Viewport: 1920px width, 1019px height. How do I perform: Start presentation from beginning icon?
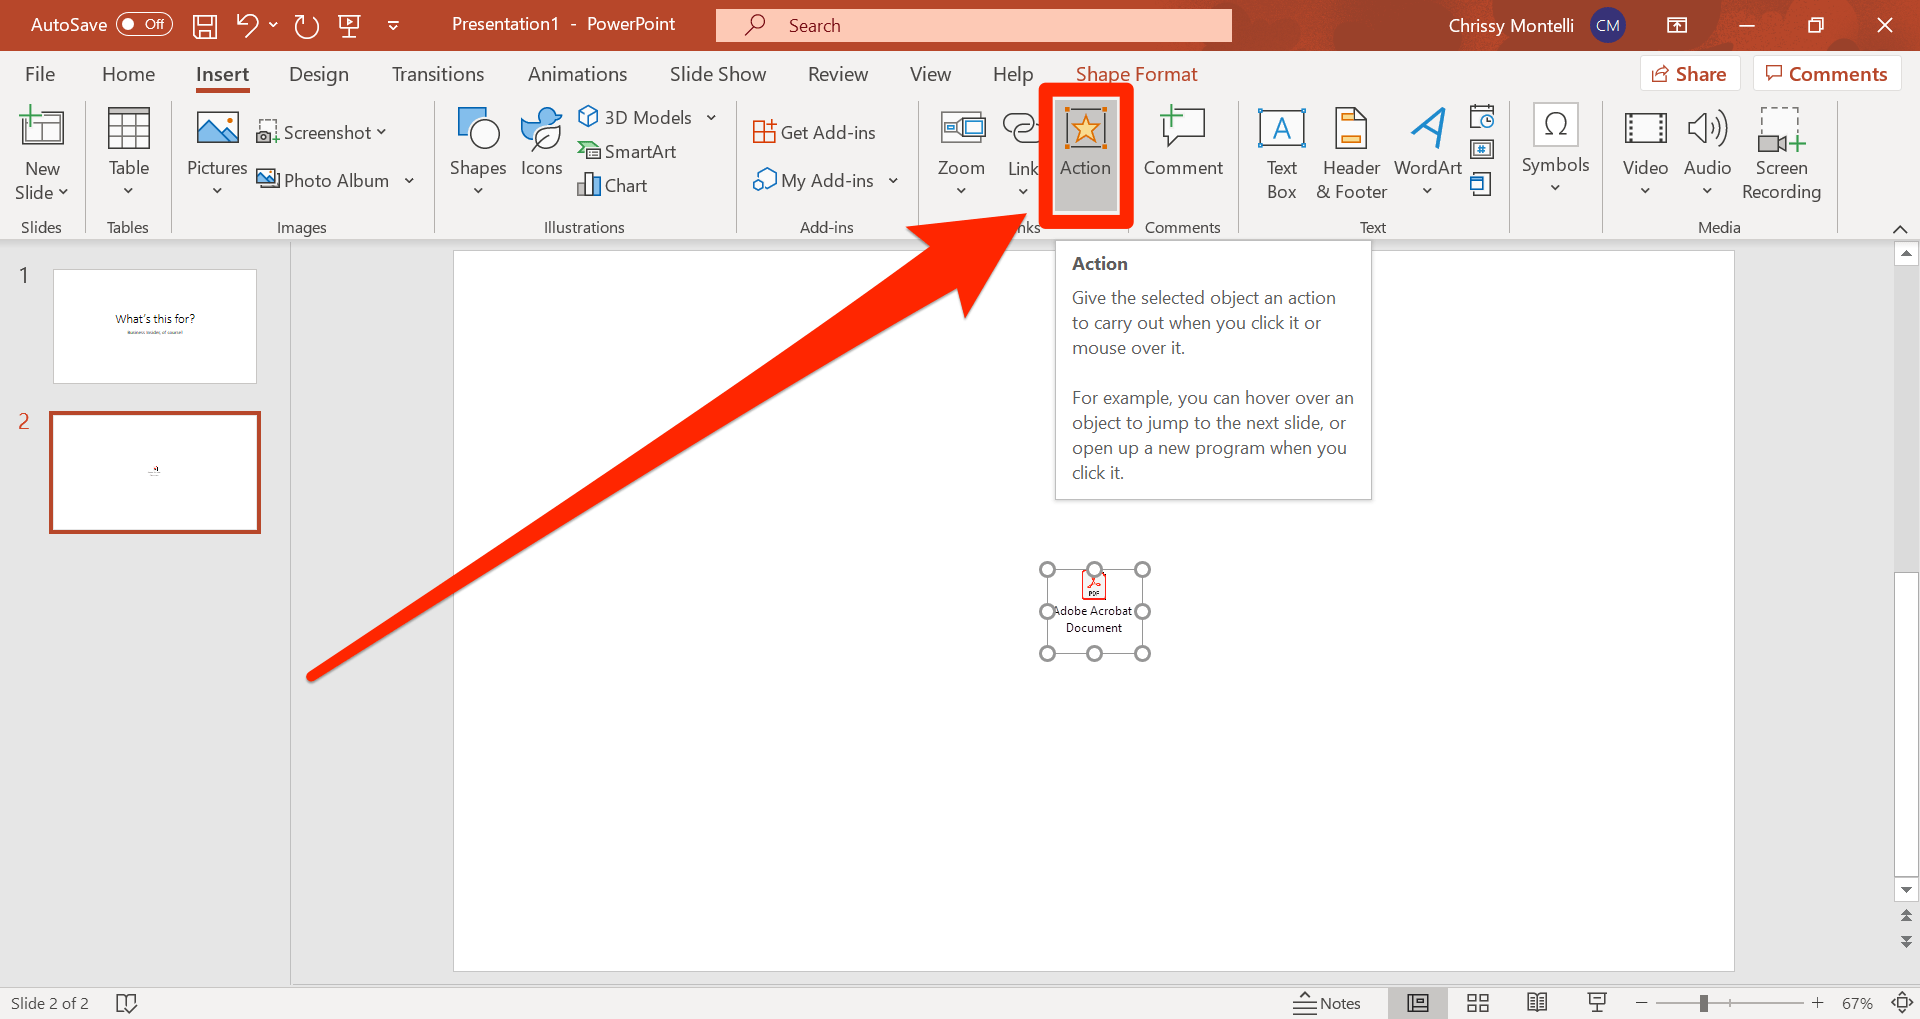click(x=349, y=25)
